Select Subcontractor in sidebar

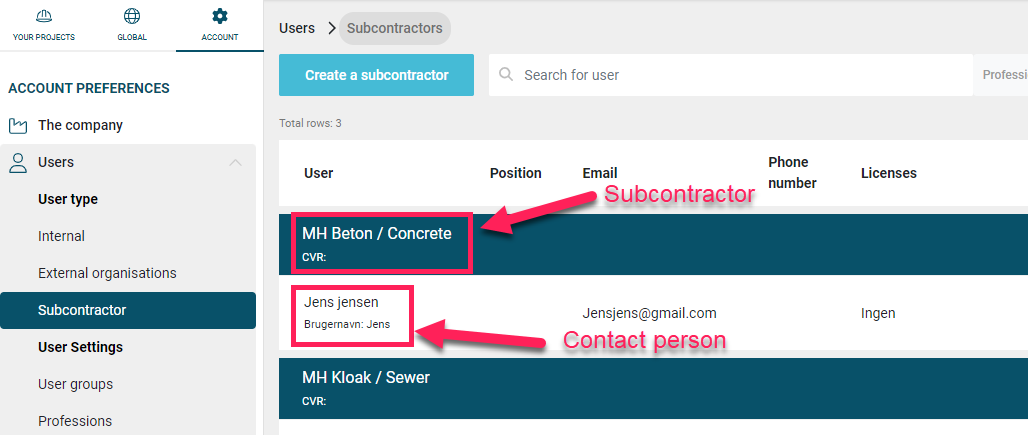pos(128,310)
